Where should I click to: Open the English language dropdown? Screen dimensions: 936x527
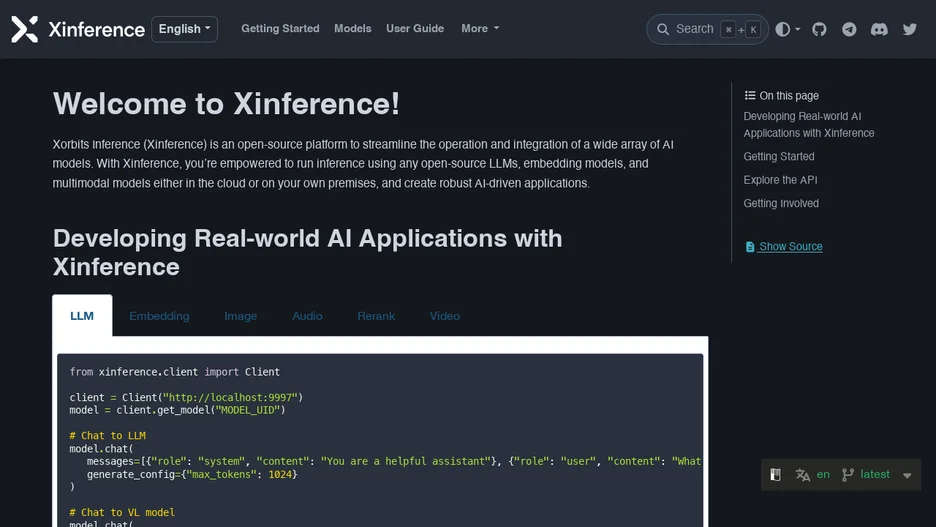coord(184,29)
